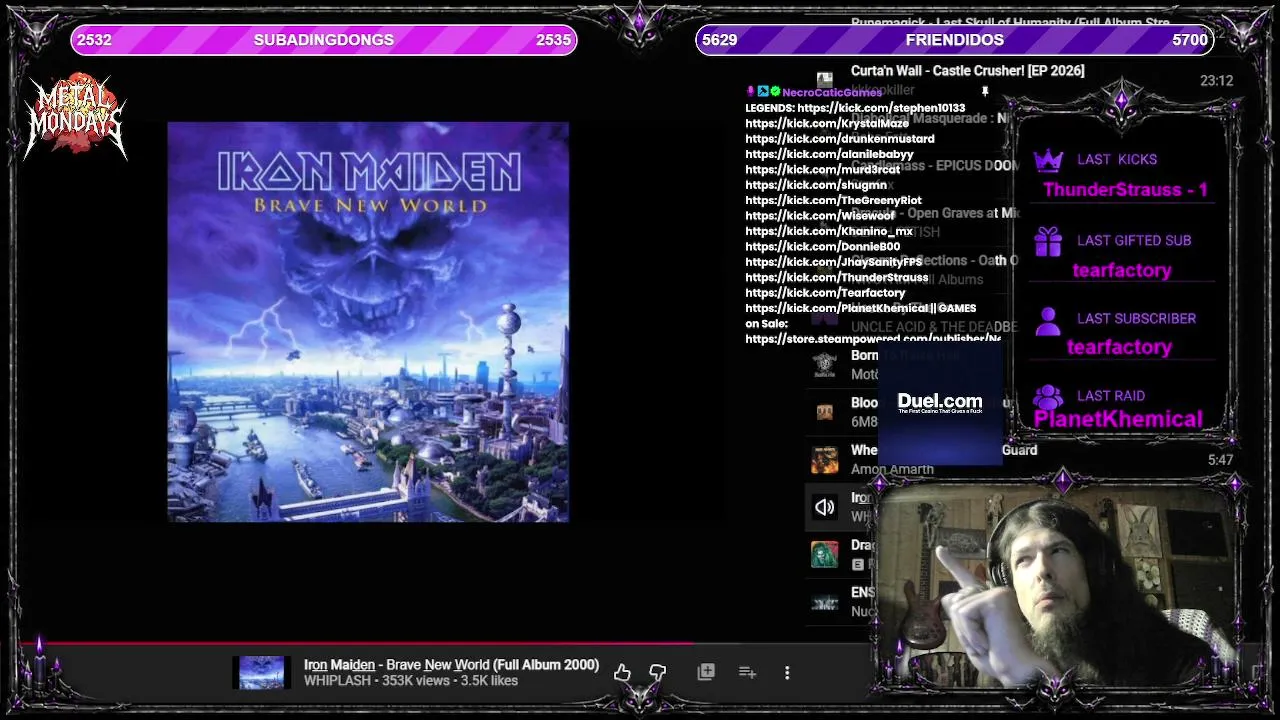Viewport: 1280px width, 720px height.
Task: Click the track title "Iron Maiden - Brave New World"
Action: tap(397, 665)
